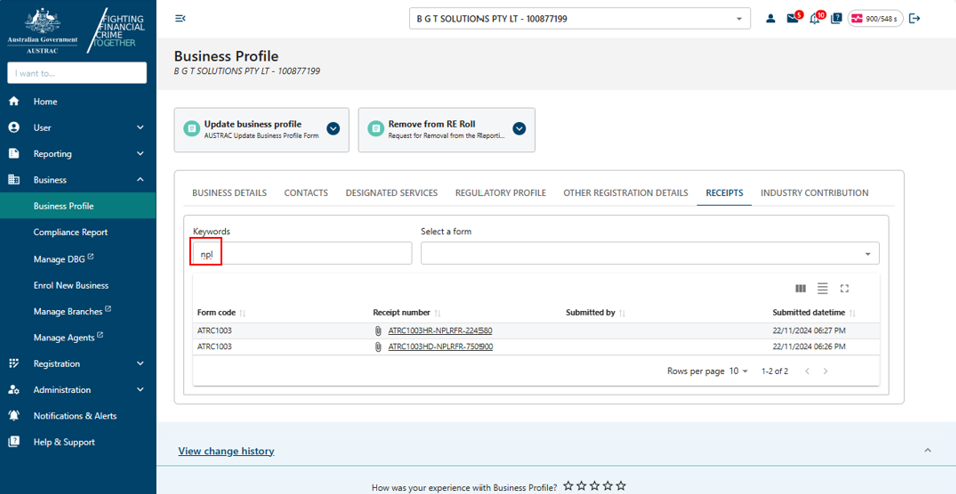Click View change history link
This screenshot has width=956, height=494.
pos(226,451)
